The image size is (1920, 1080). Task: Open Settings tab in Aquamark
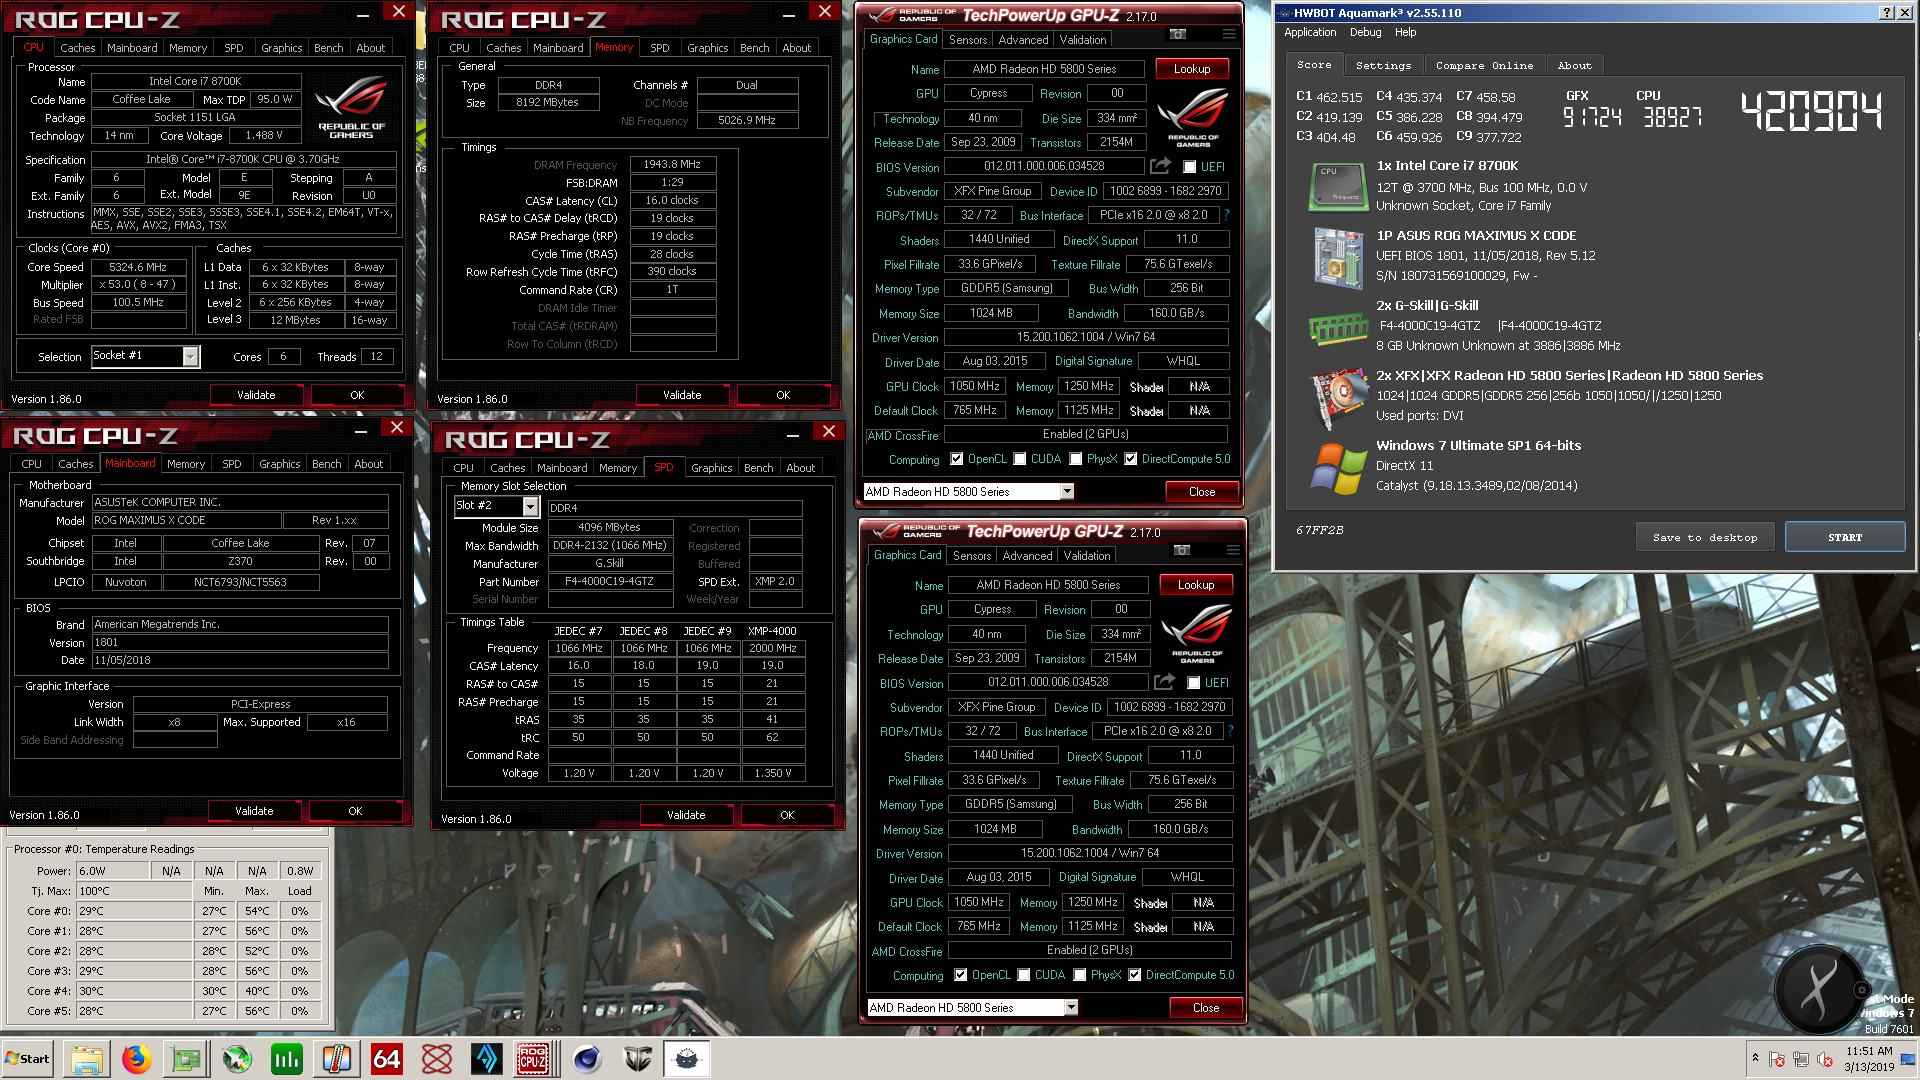tap(1383, 65)
